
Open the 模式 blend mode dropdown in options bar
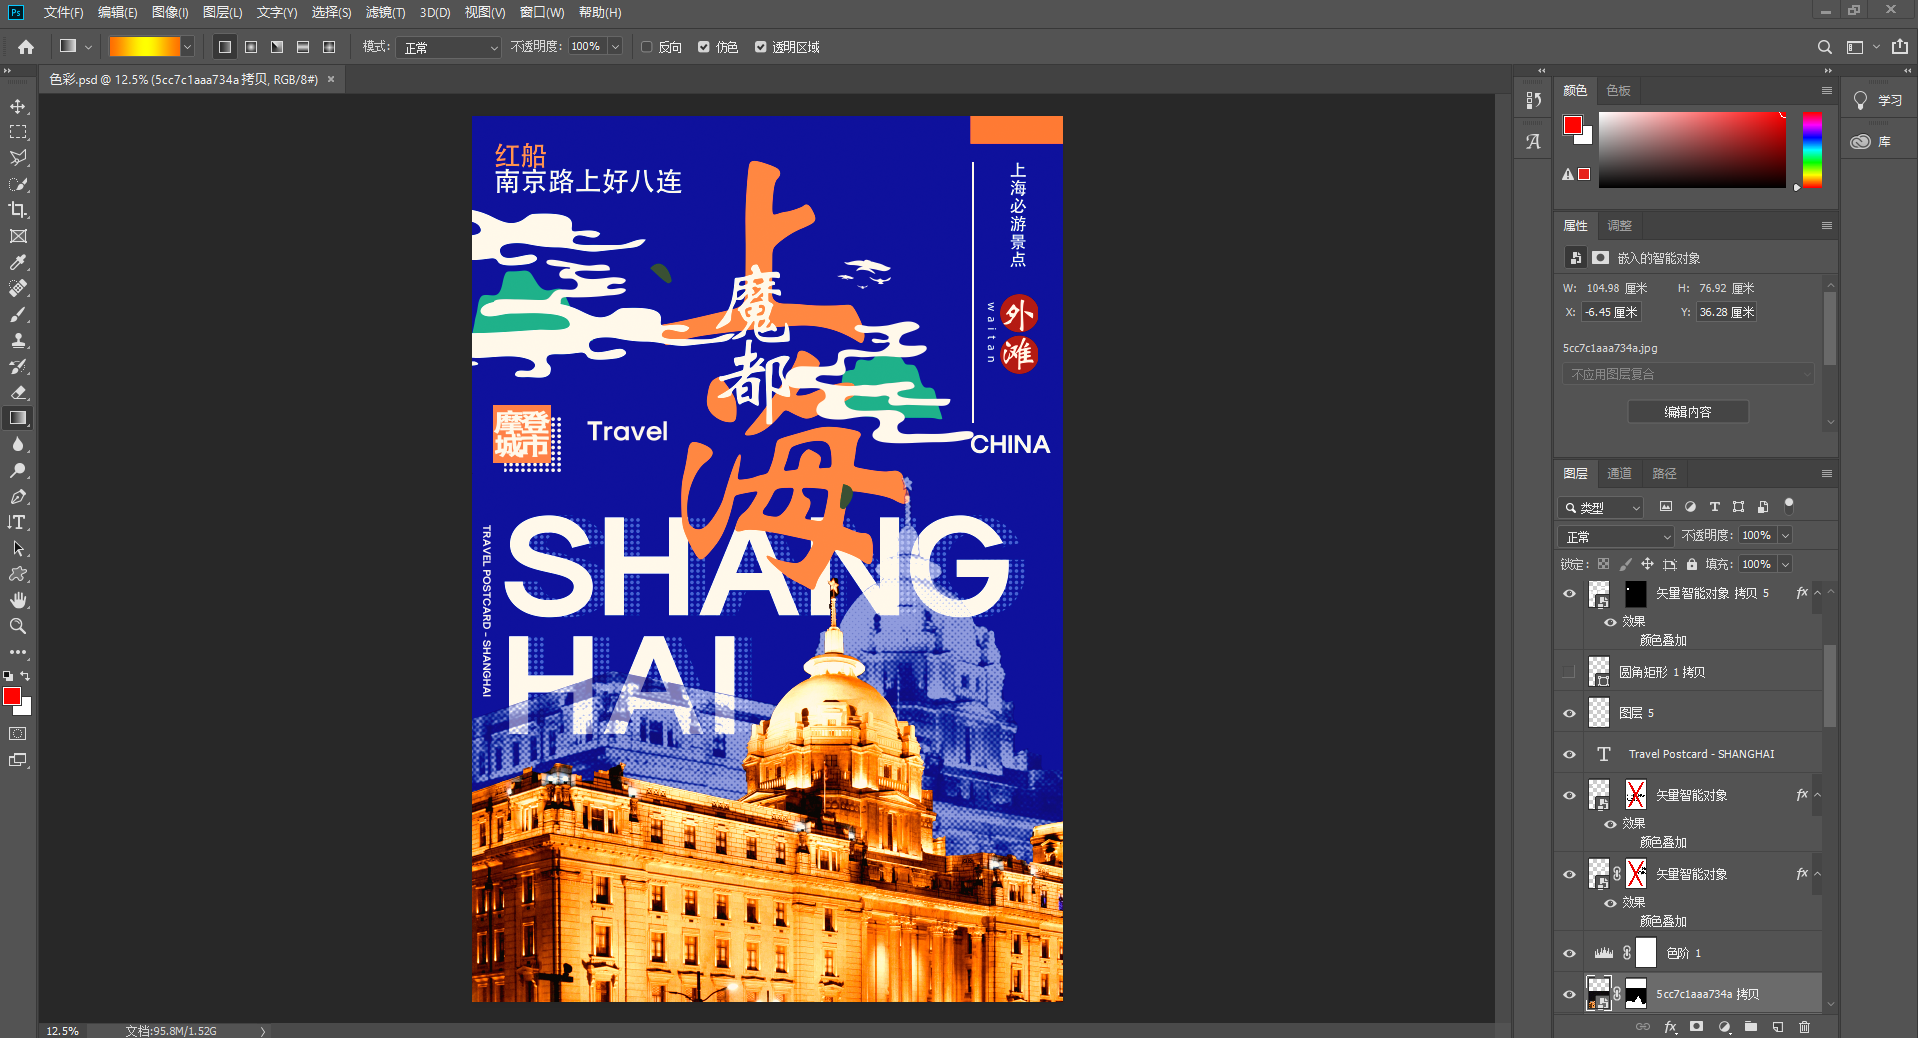click(x=448, y=47)
